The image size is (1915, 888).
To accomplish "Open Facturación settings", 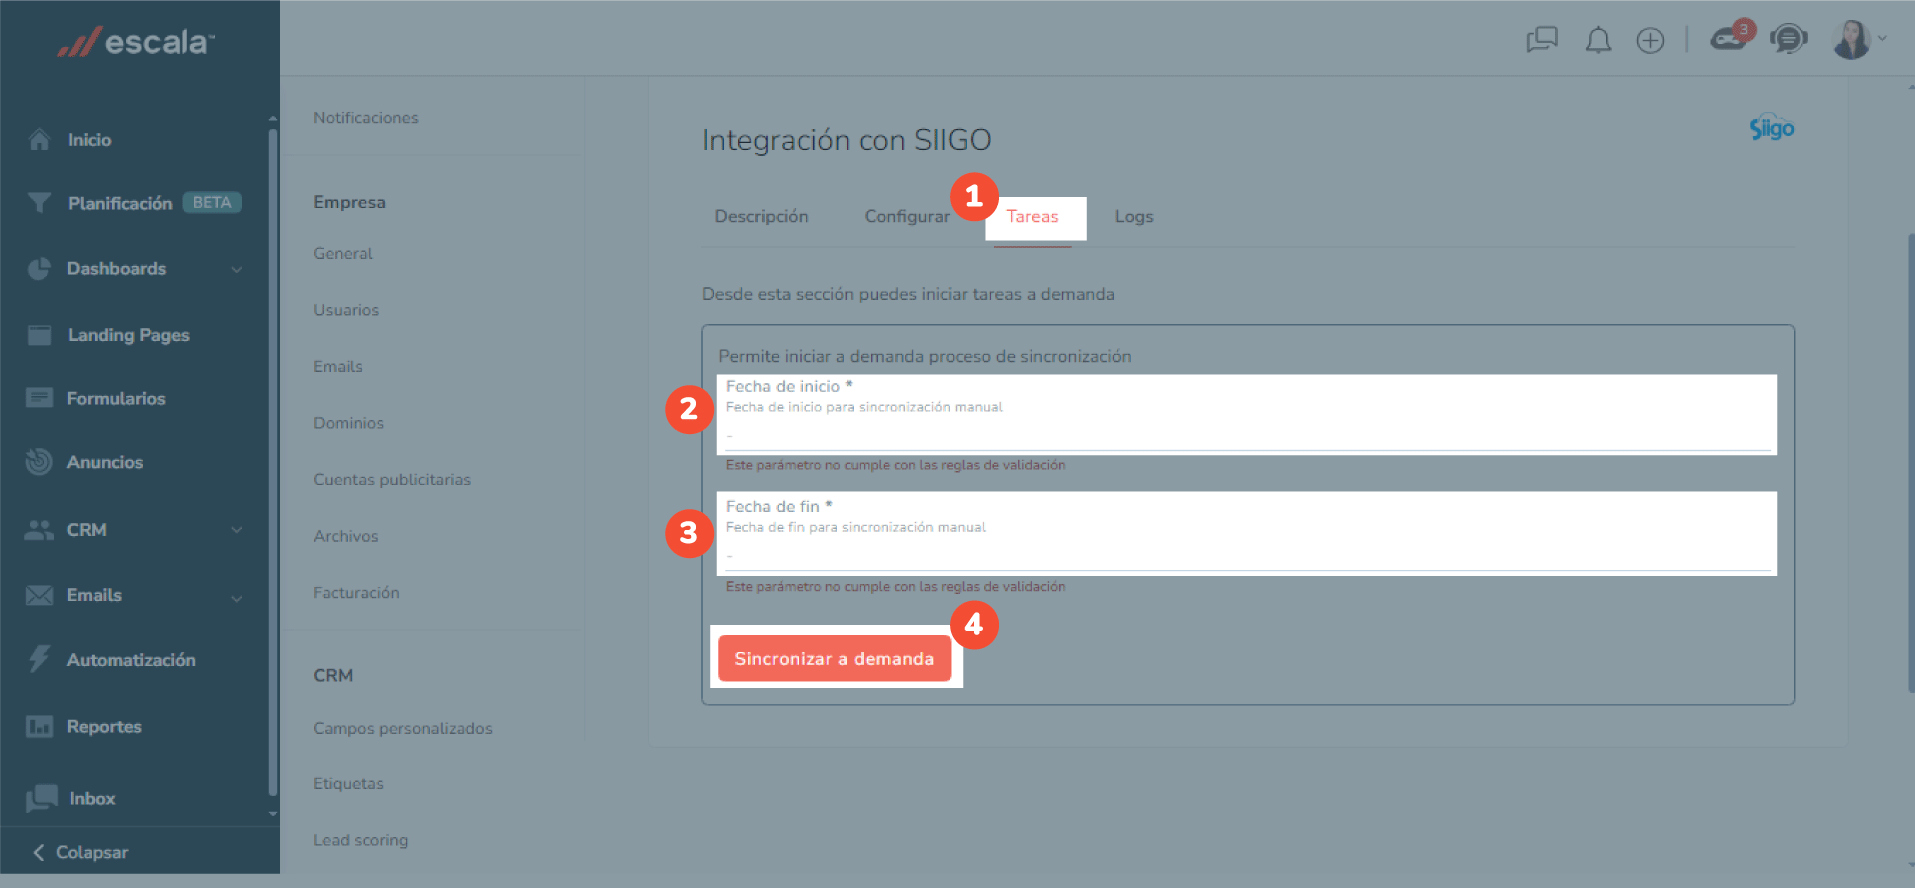I will pos(356,593).
